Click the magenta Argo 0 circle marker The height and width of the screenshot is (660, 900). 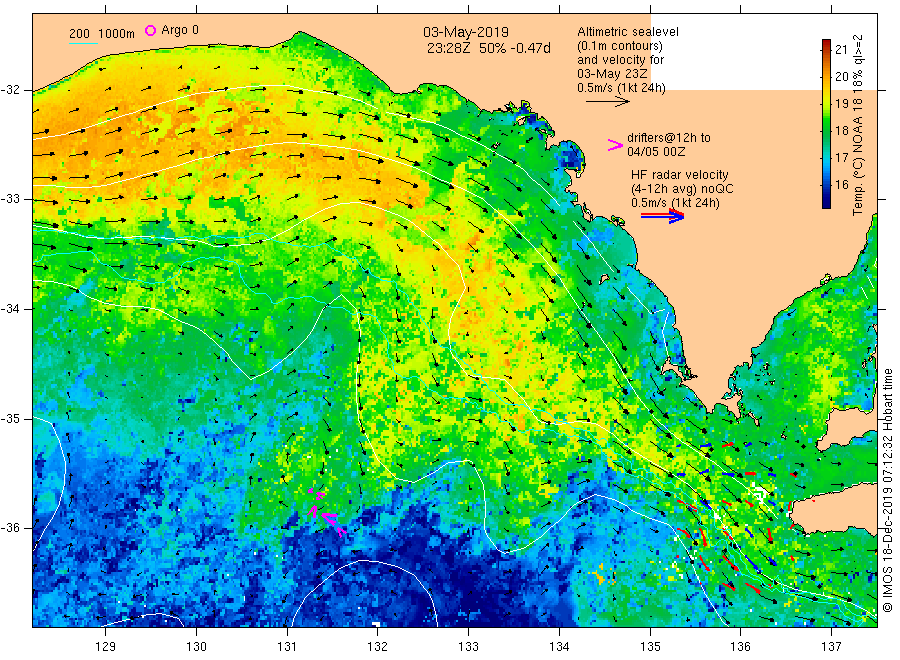150,30
